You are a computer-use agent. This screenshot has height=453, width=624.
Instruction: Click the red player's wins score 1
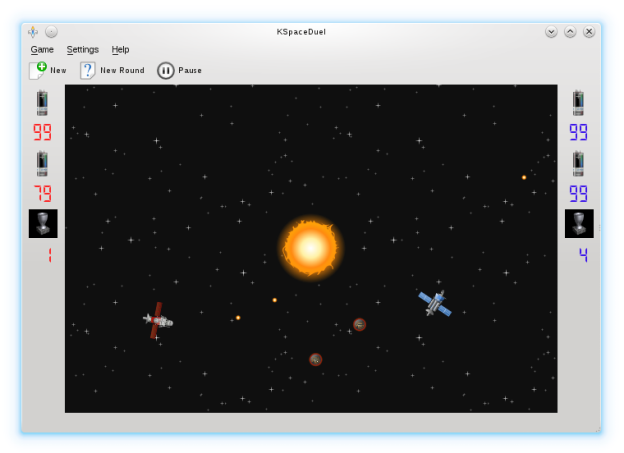click(x=49, y=256)
